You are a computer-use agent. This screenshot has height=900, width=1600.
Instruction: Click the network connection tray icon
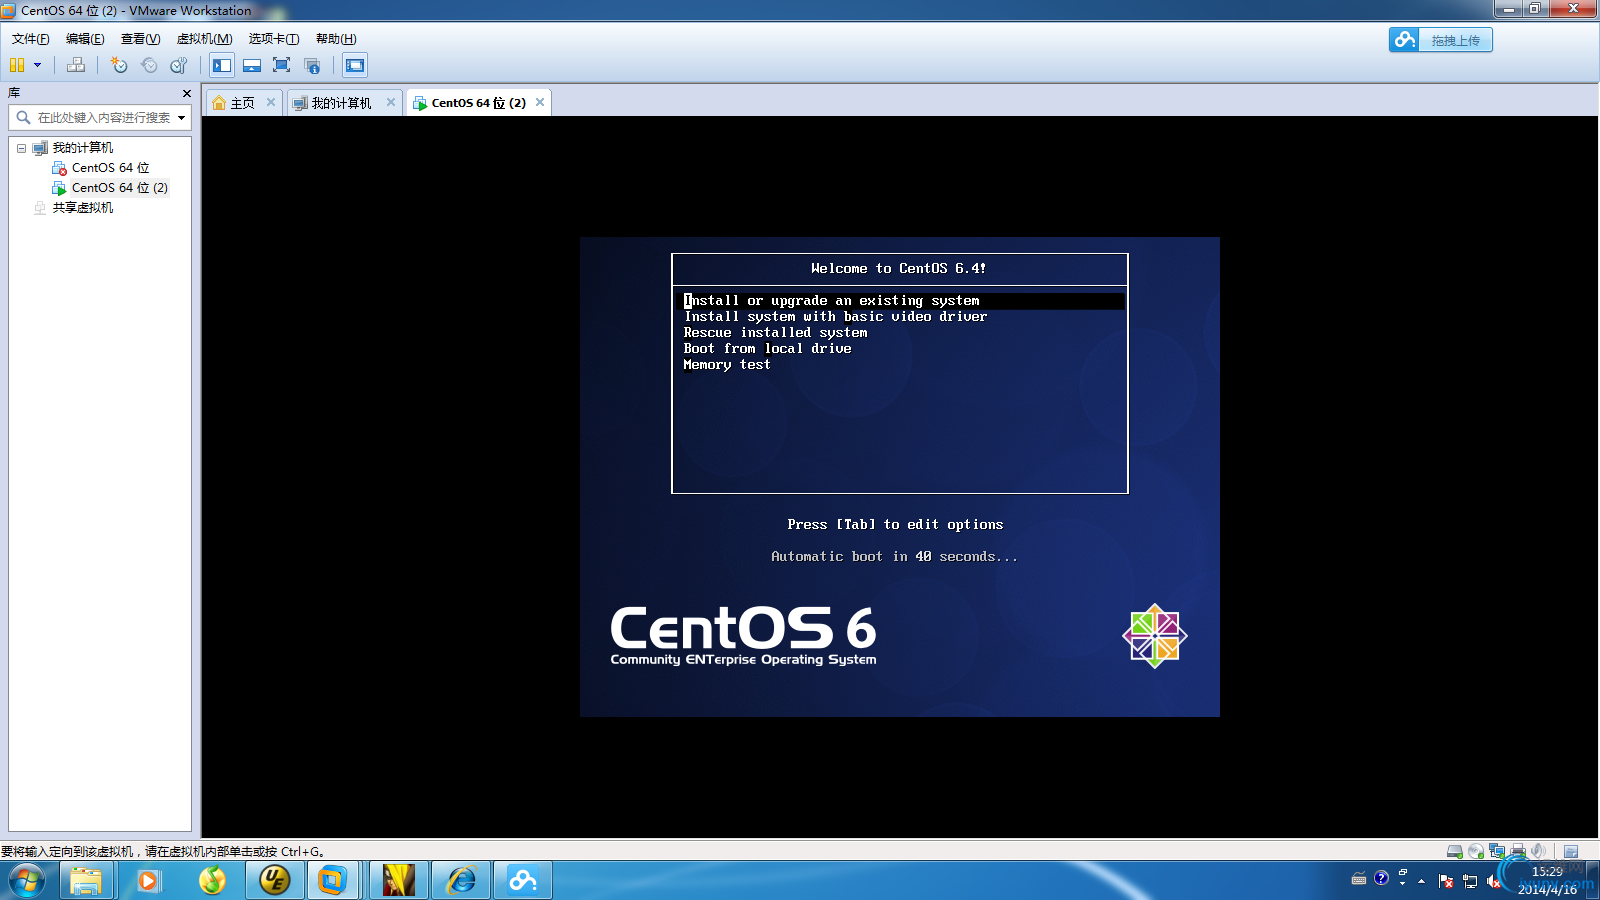pyautogui.click(x=1470, y=881)
